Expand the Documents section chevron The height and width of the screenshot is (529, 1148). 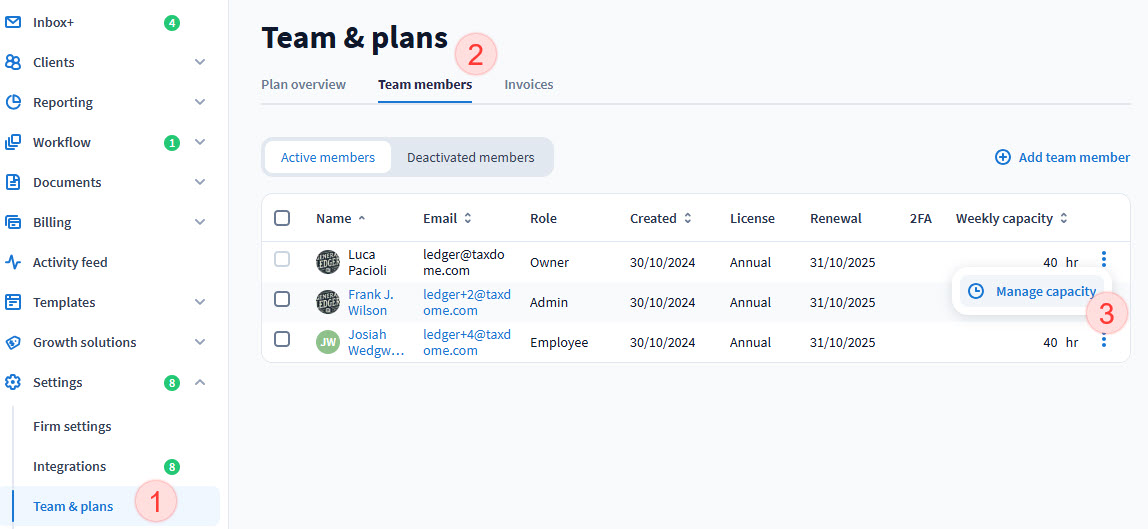pyautogui.click(x=200, y=182)
